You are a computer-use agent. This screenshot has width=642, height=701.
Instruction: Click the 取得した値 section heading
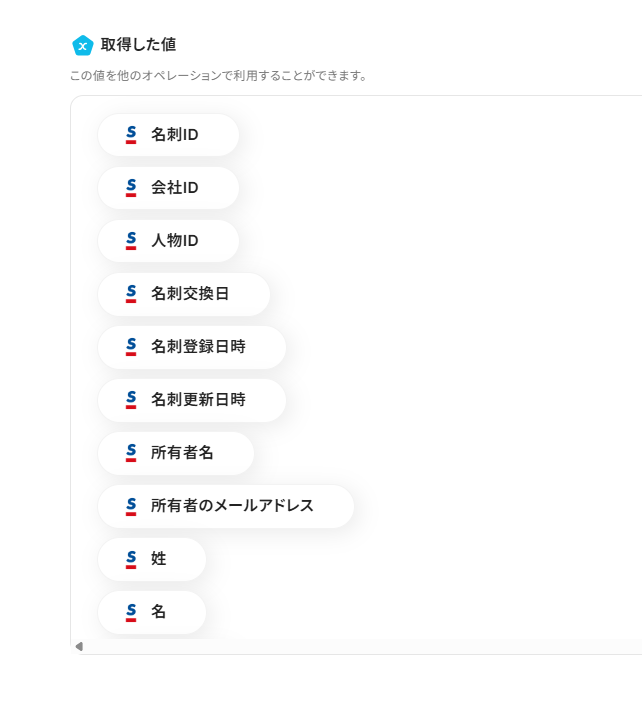point(139,45)
